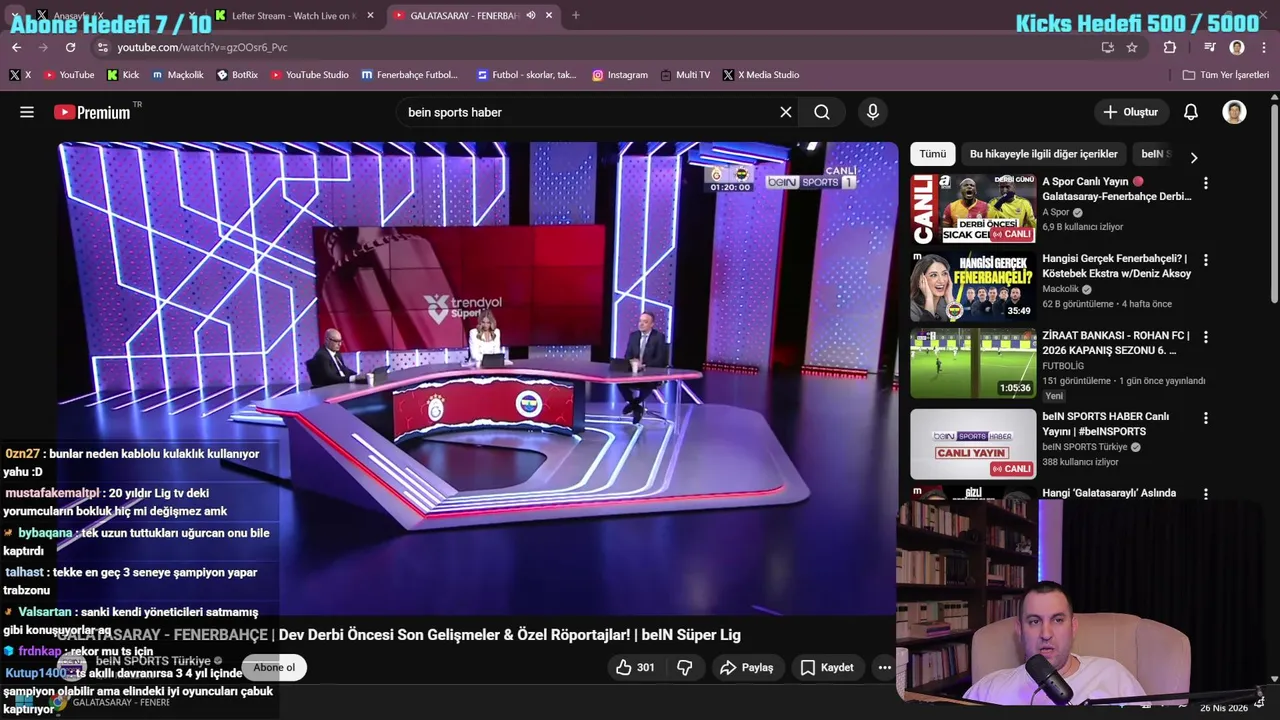Show more filter chips with the right chevron
Viewport: 1280px width, 720px height.
coord(1193,157)
